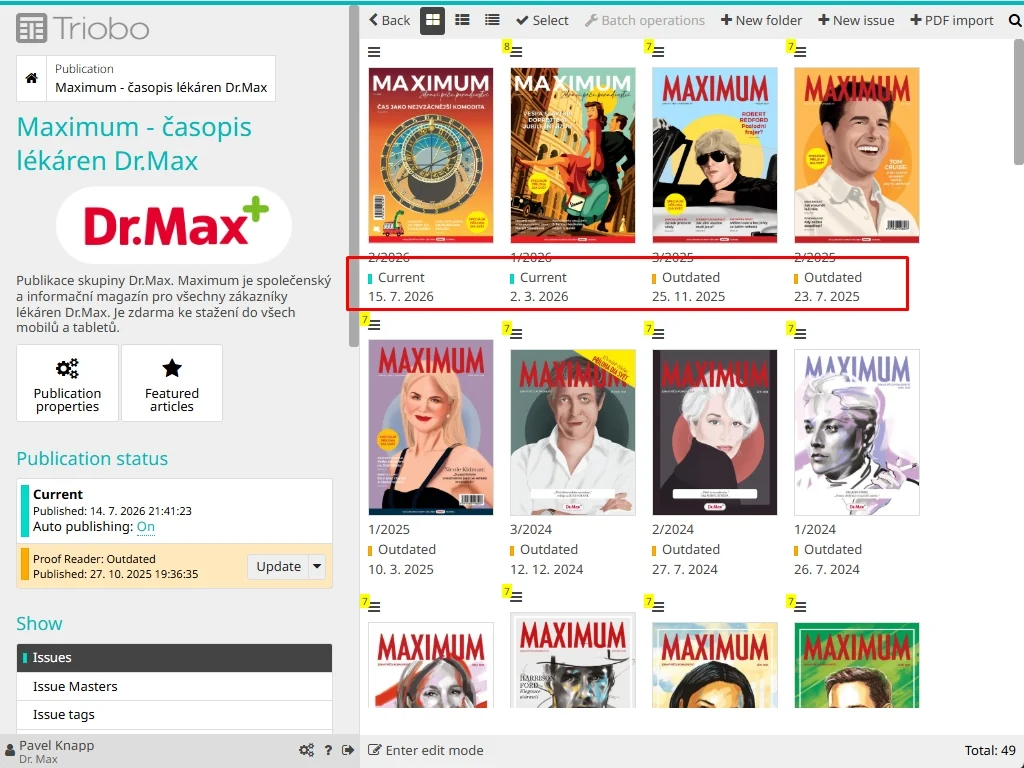Click the Triobo logo
Image resolution: width=1024 pixels, height=768 pixels.
tap(83, 29)
